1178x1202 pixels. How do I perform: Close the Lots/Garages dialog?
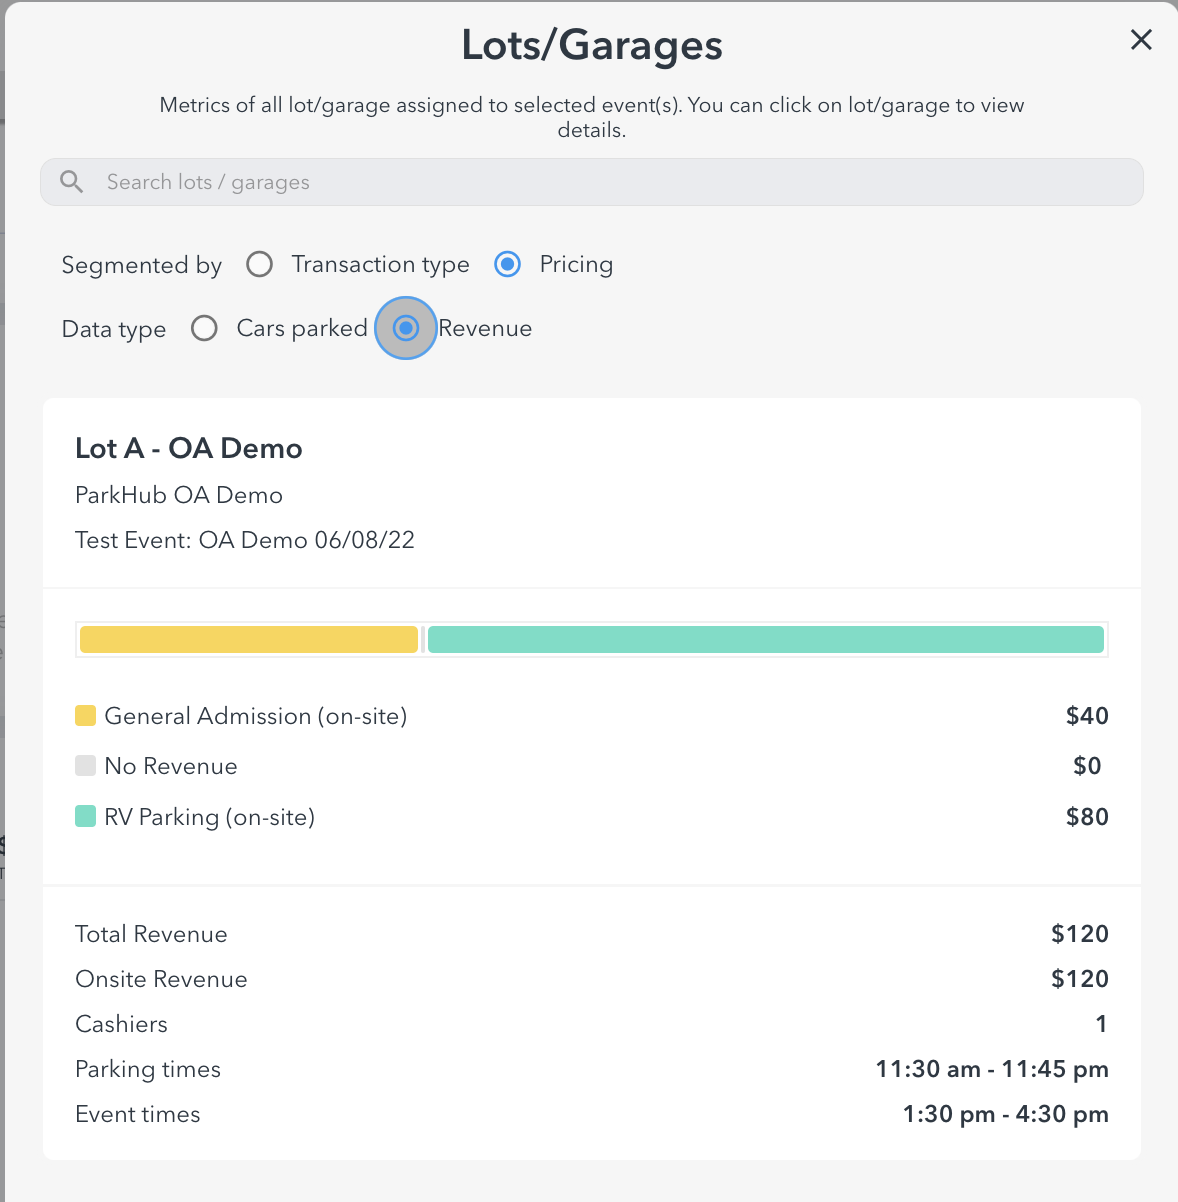pos(1141,40)
